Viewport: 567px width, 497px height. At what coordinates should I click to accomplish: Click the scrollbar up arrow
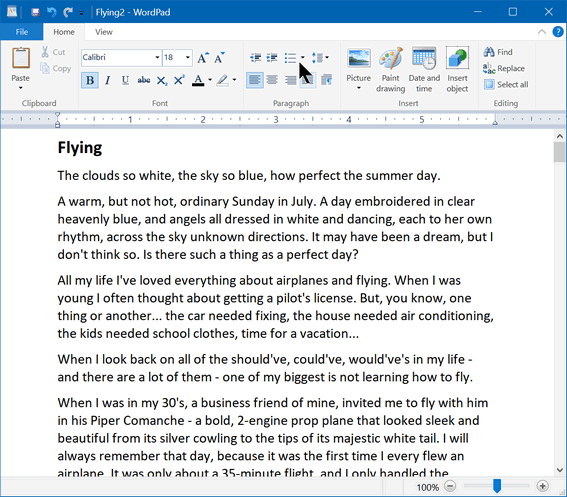tap(559, 136)
